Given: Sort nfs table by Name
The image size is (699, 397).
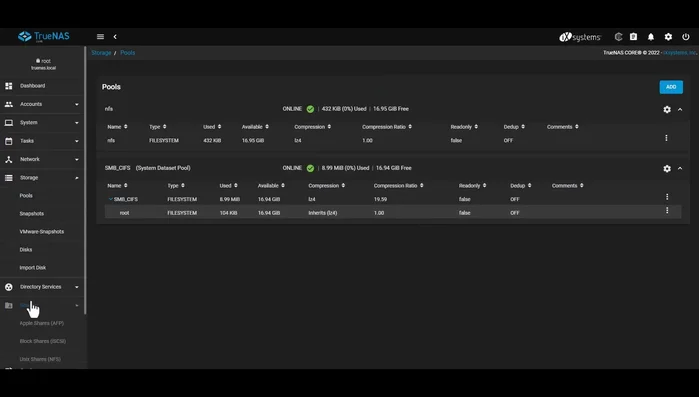Looking at the screenshot, I should [x=117, y=127].
